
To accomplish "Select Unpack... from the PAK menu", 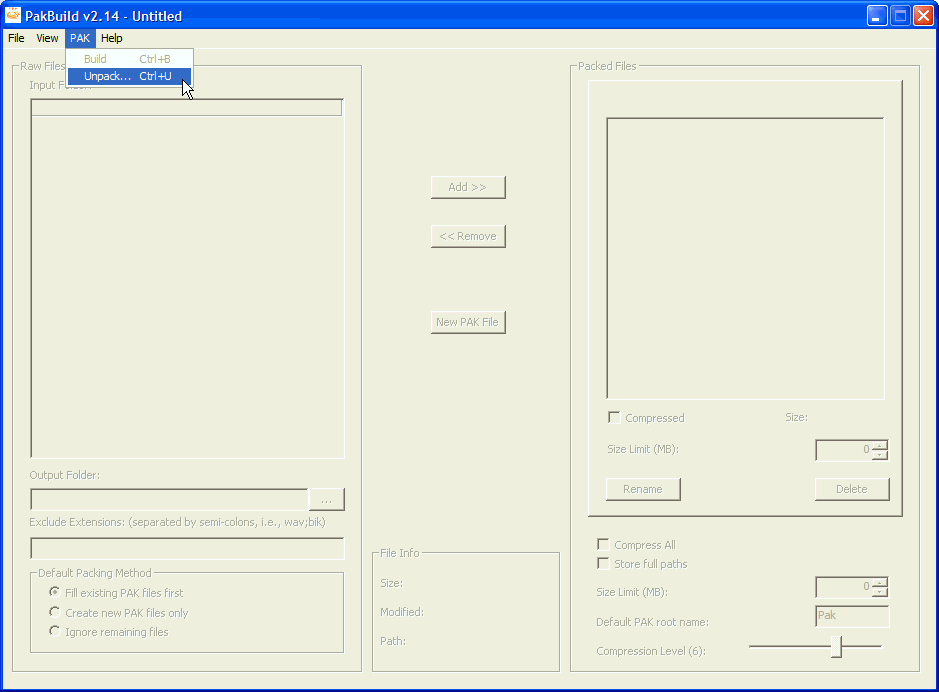I will click(129, 77).
